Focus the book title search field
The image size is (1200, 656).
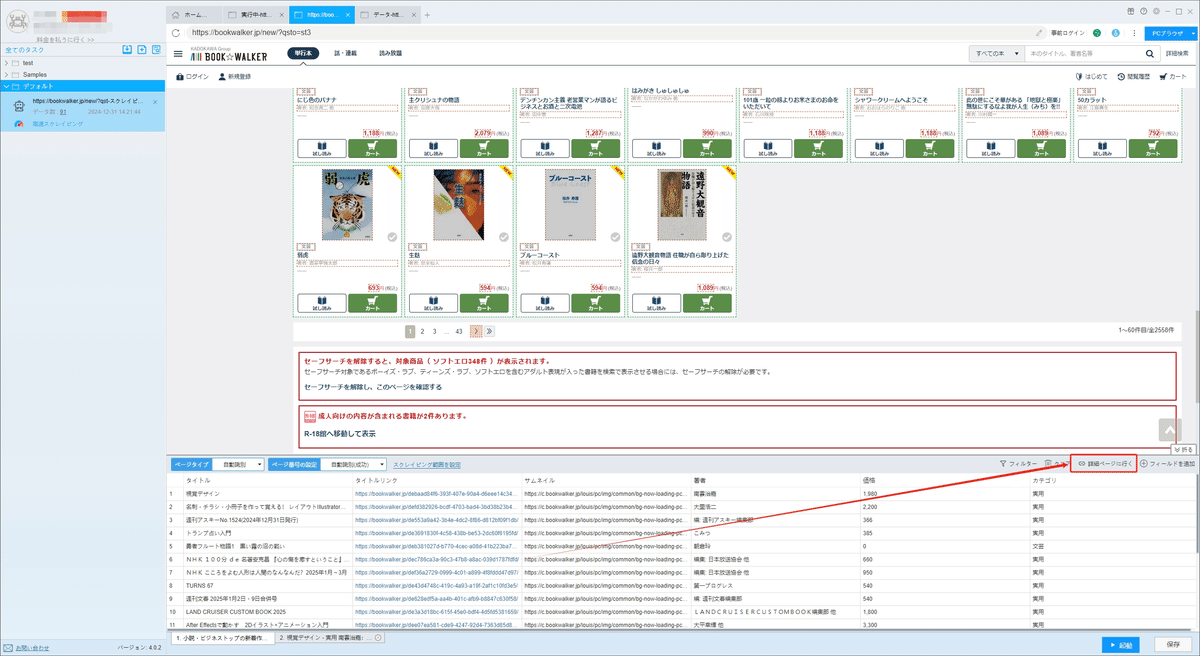(x=1084, y=53)
